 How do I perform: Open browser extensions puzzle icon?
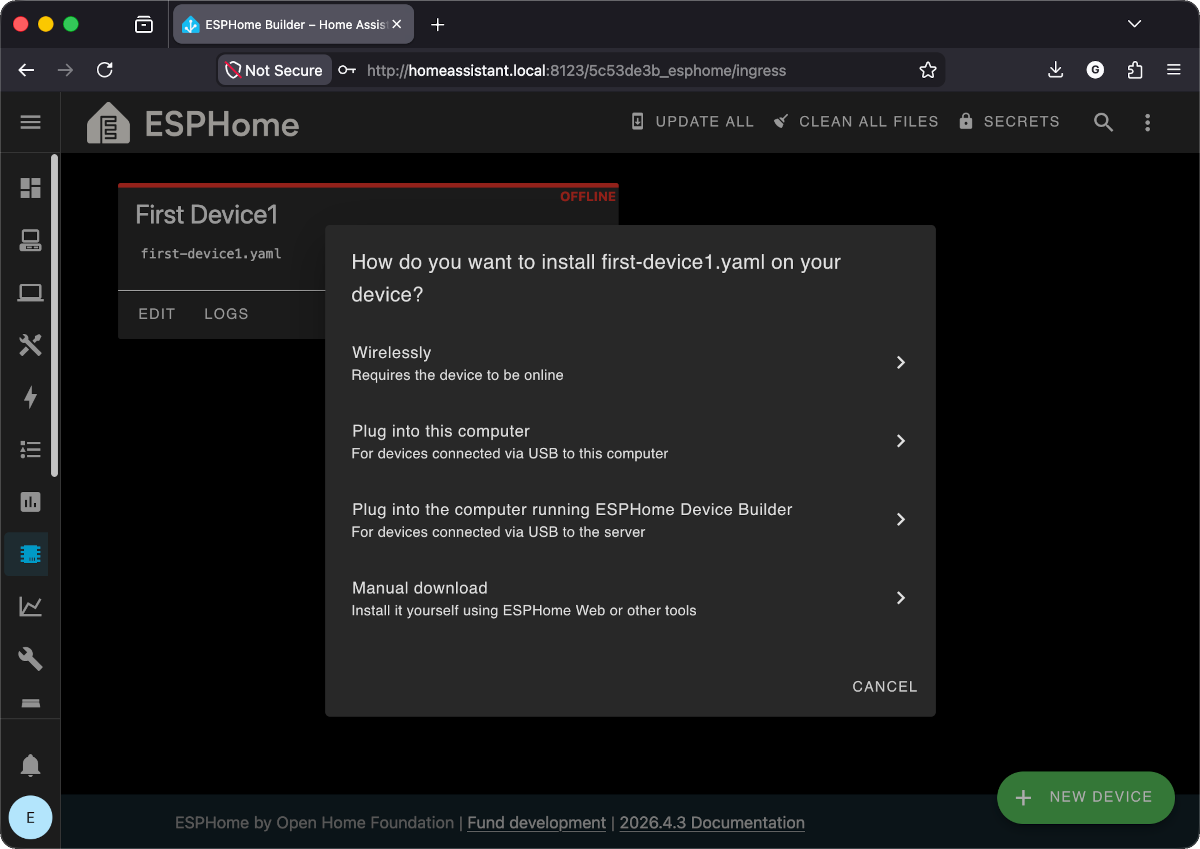coord(1134,70)
